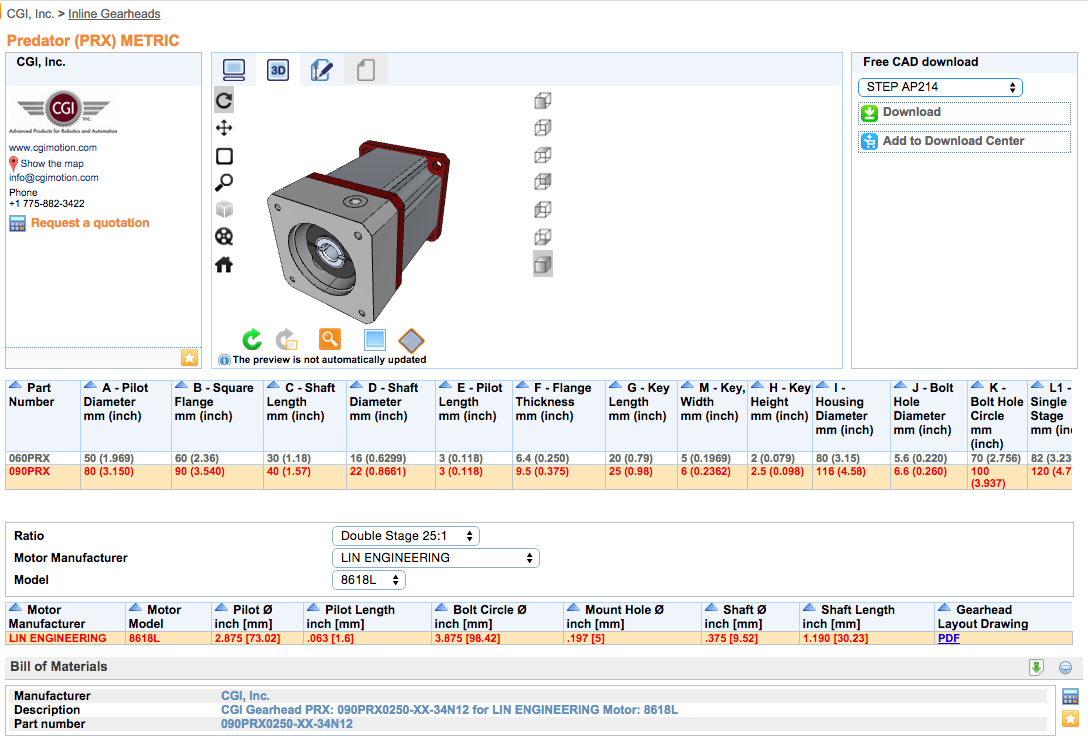Screen dimensions: 1088x743
Task: Open the Gearhead Layout Drawing PDF link
Action: pyautogui.click(x=949, y=638)
